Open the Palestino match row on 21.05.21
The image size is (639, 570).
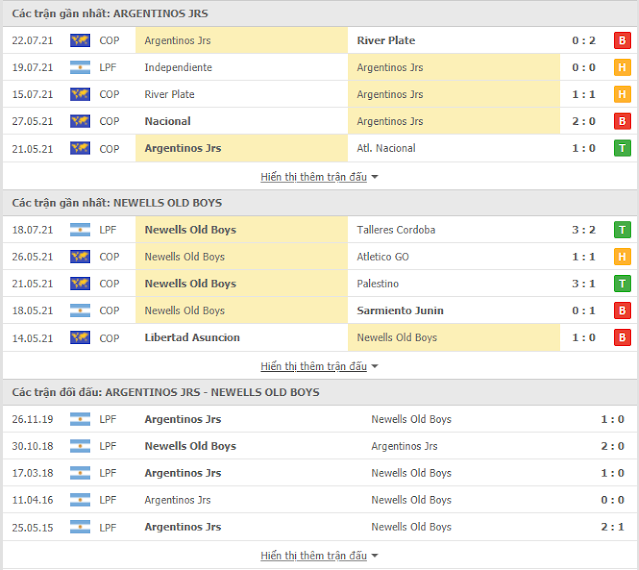pos(320,284)
